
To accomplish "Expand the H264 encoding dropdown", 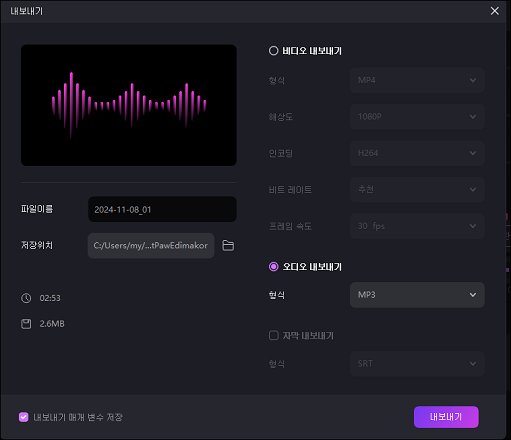I will pyautogui.click(x=417, y=153).
